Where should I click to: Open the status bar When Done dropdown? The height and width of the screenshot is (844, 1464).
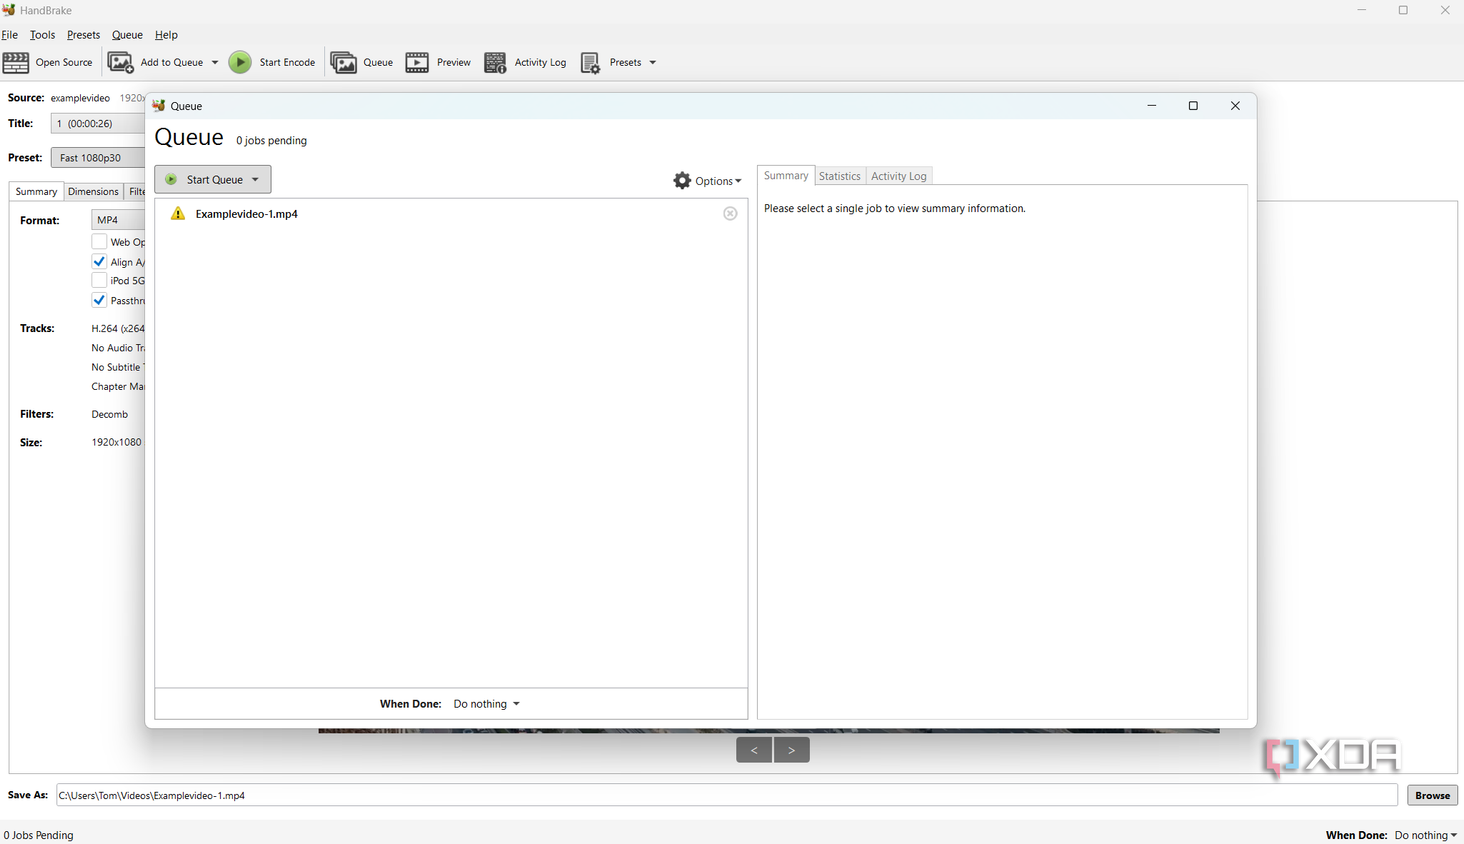[1426, 835]
